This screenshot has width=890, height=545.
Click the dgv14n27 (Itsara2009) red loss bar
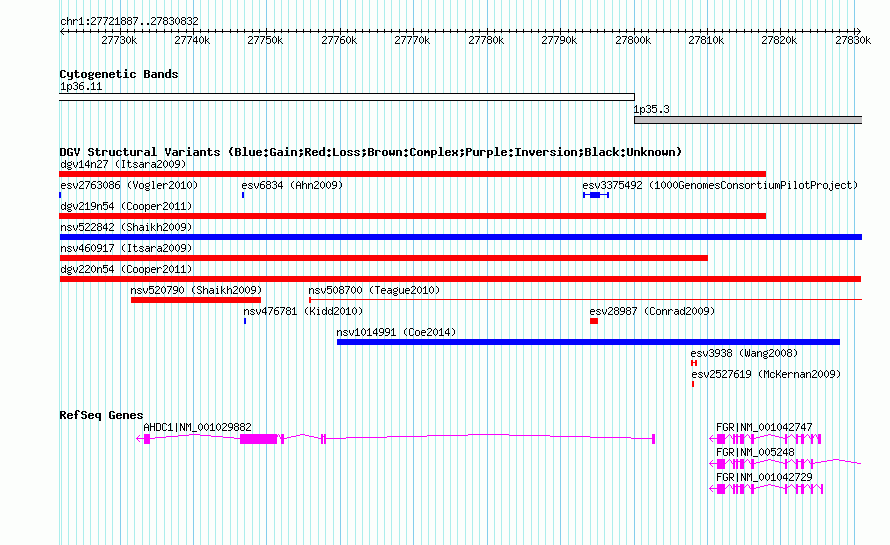413,174
